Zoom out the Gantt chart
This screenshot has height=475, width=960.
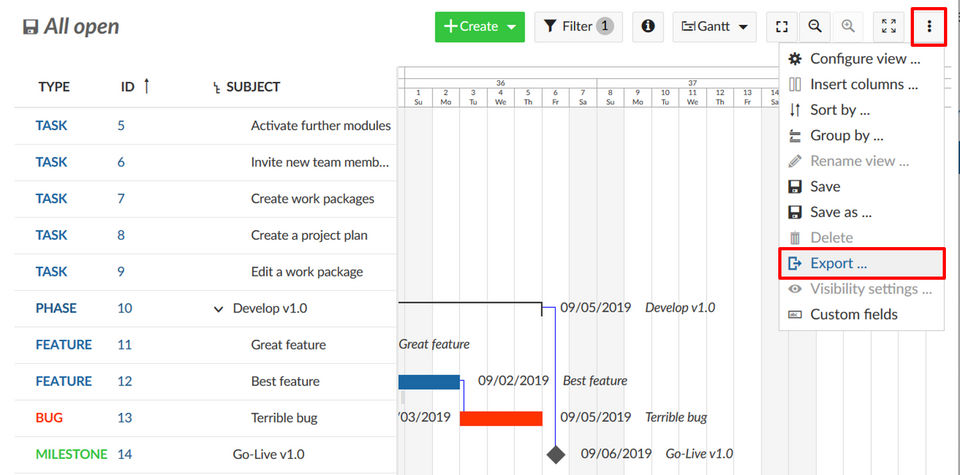pos(815,27)
